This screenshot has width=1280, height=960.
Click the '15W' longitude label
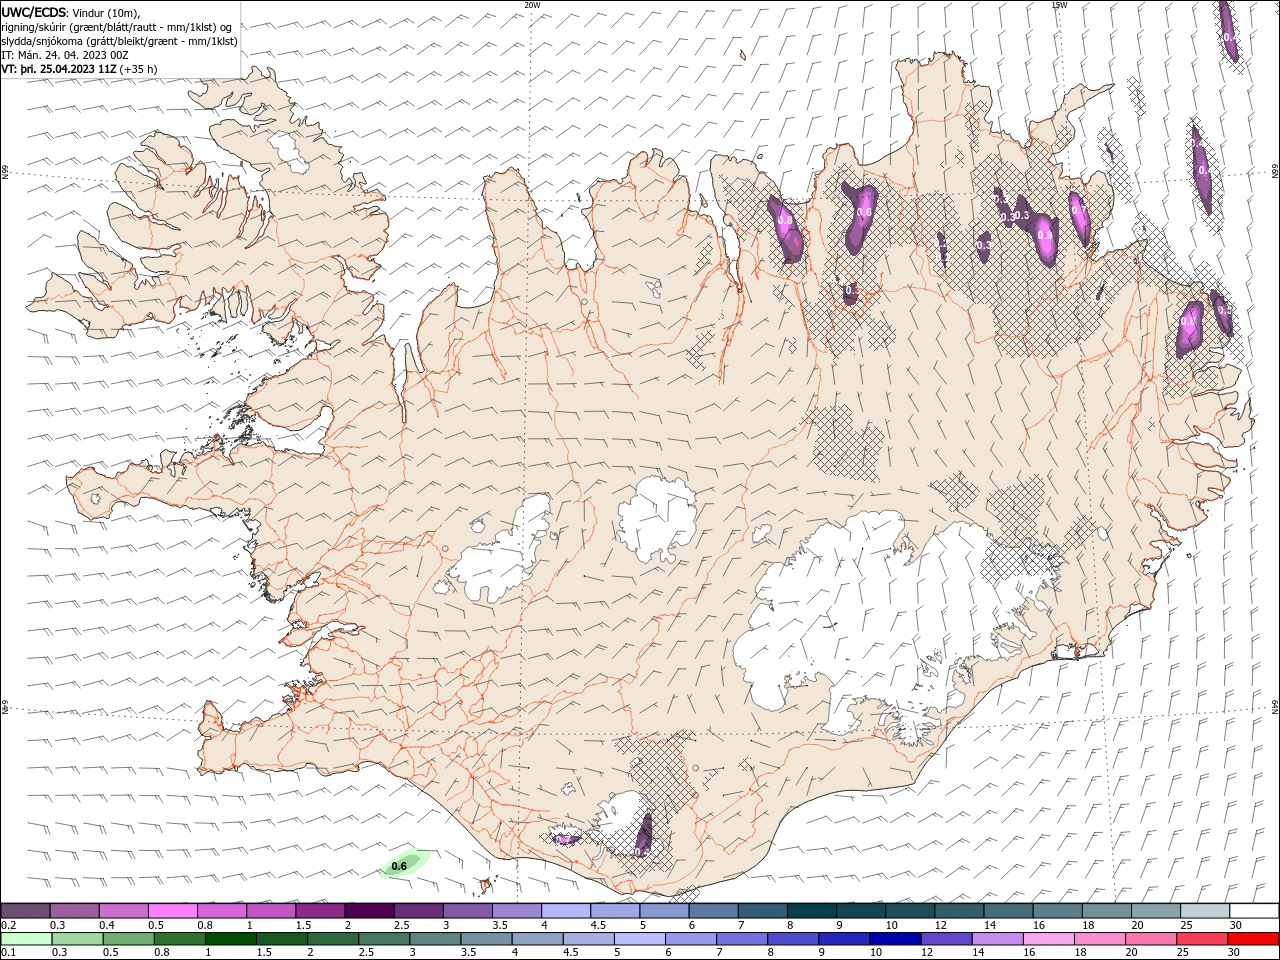pyautogui.click(x=1059, y=5)
